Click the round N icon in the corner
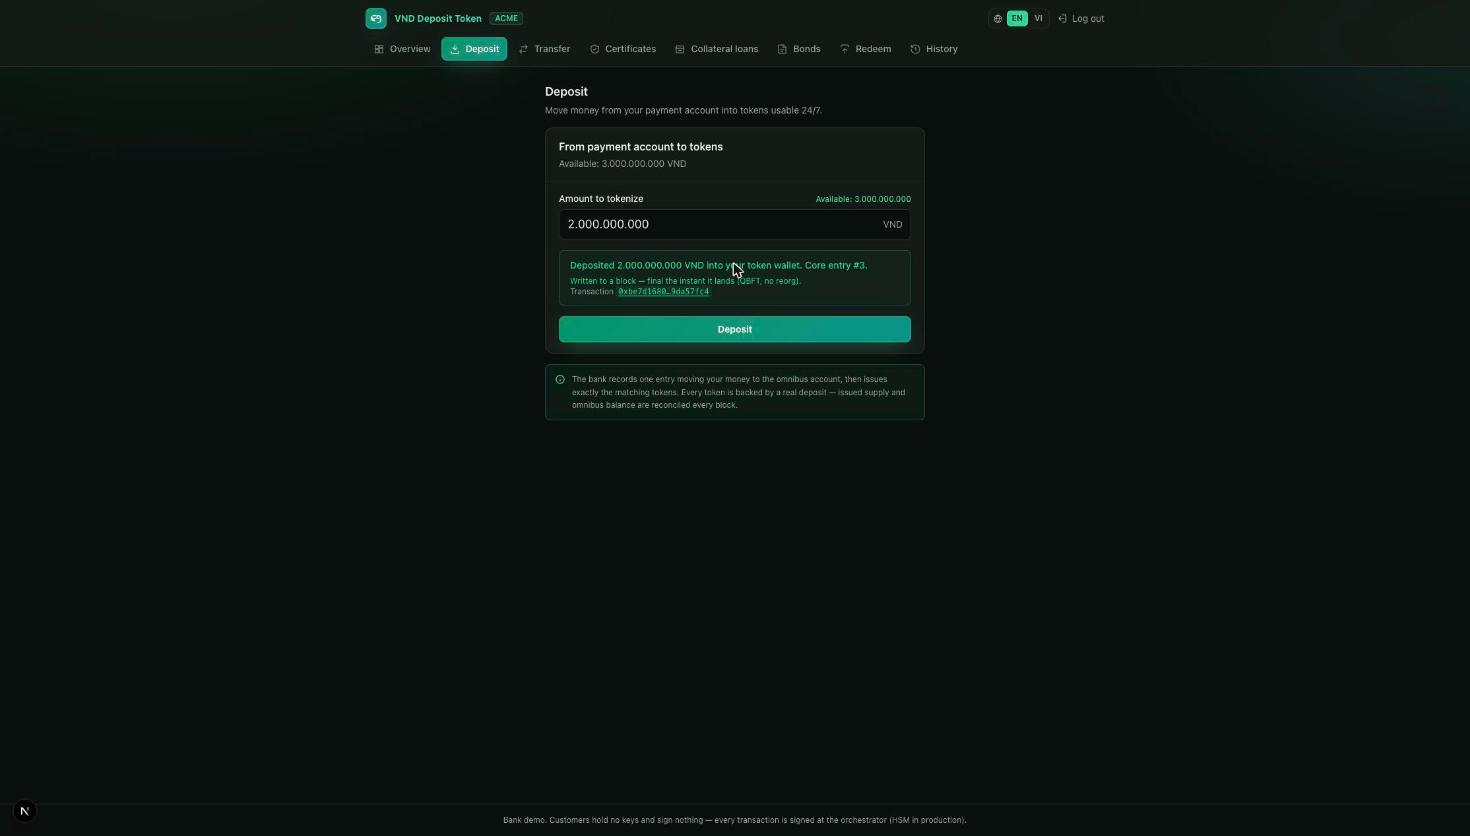 (x=25, y=811)
